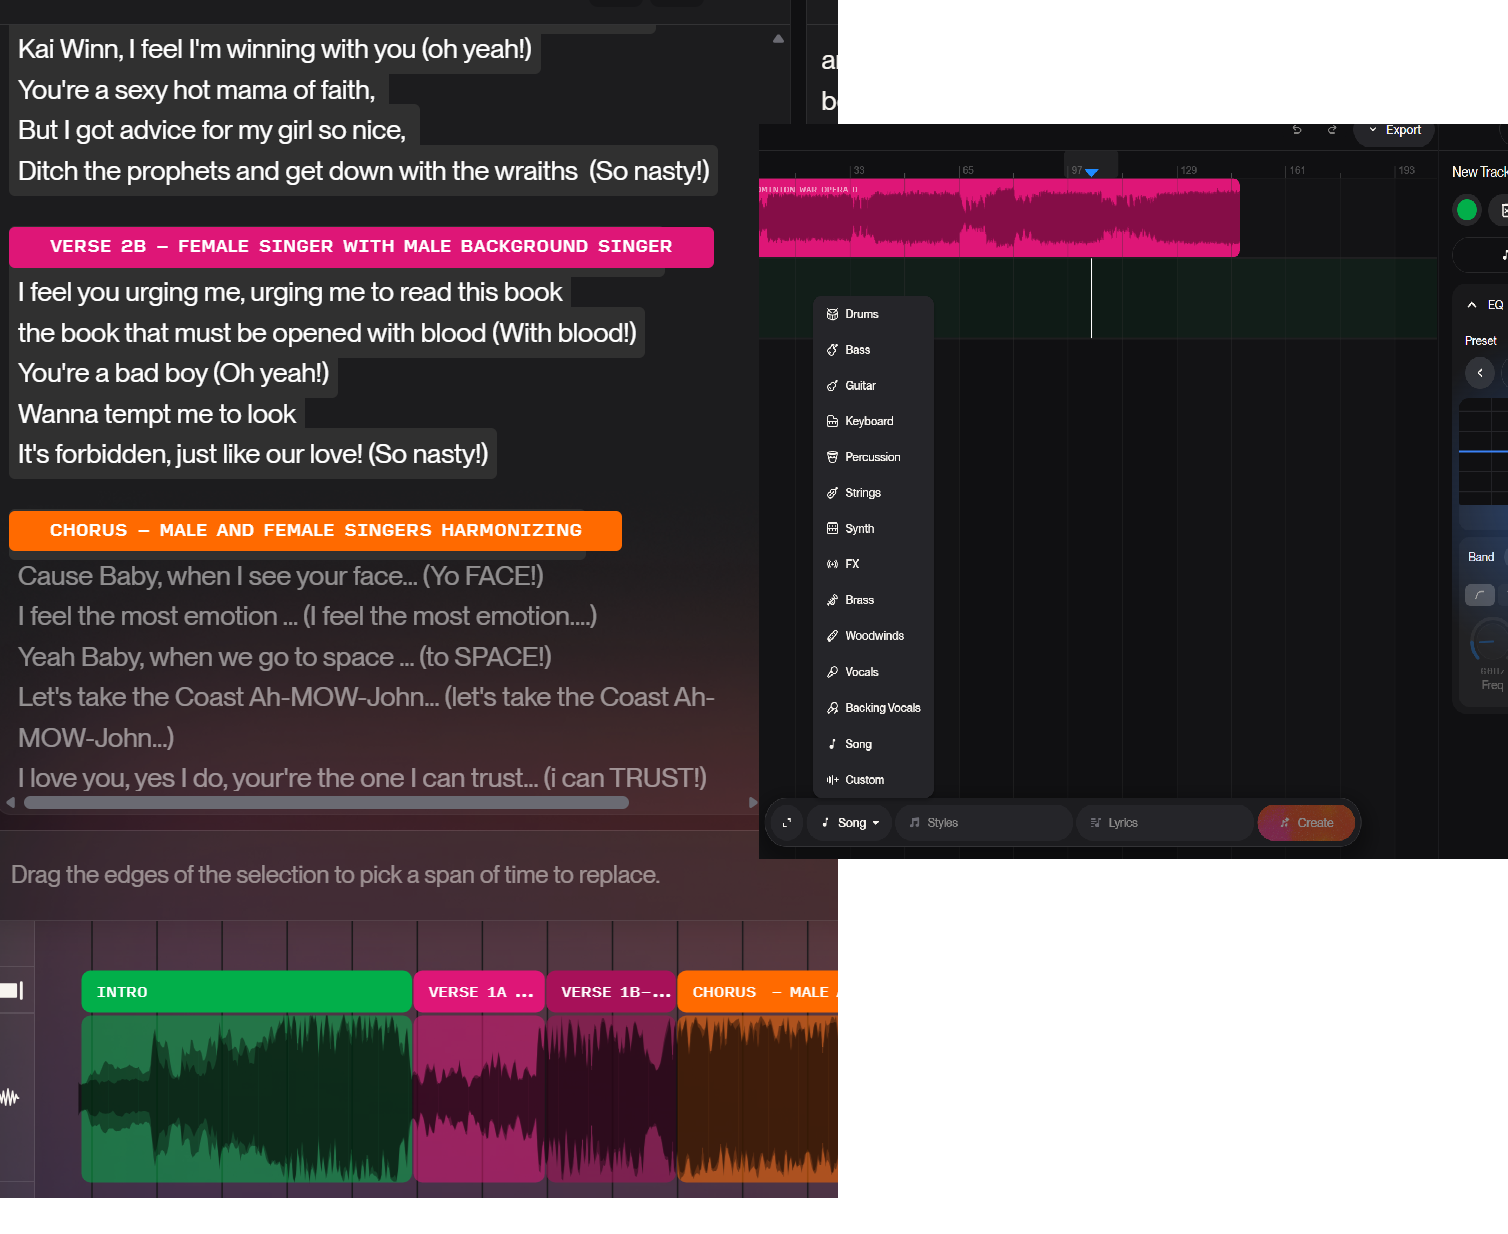Click the Brass trumpet icon
1508x1234 pixels.
click(x=832, y=600)
